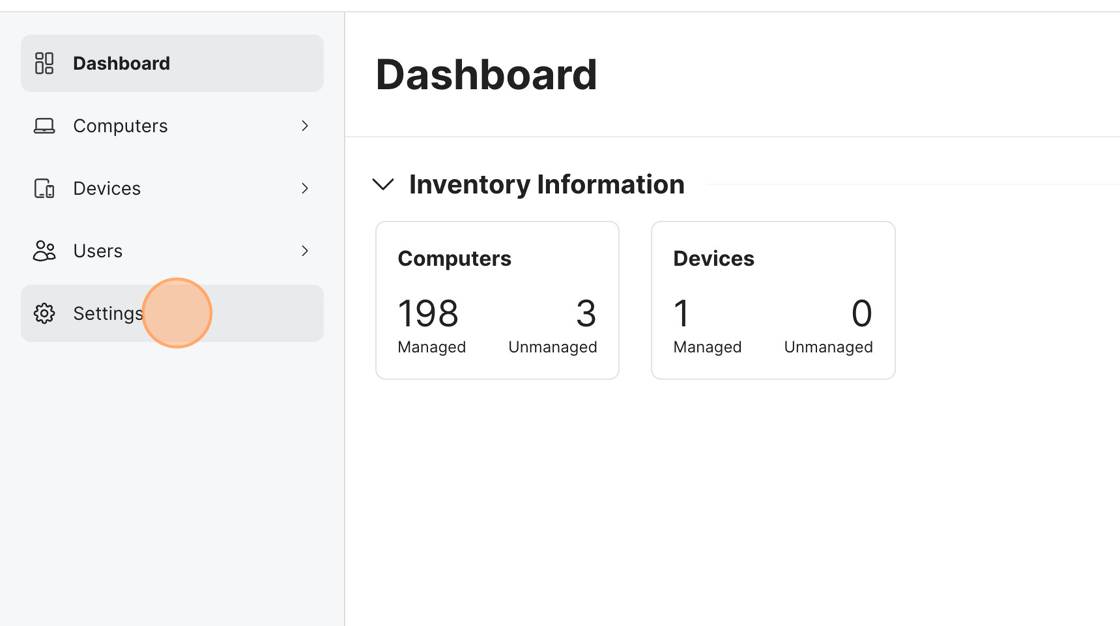Viewport: 1120px width, 626px height.
Task: Click the 3 unmanaged computers count
Action: (x=586, y=314)
